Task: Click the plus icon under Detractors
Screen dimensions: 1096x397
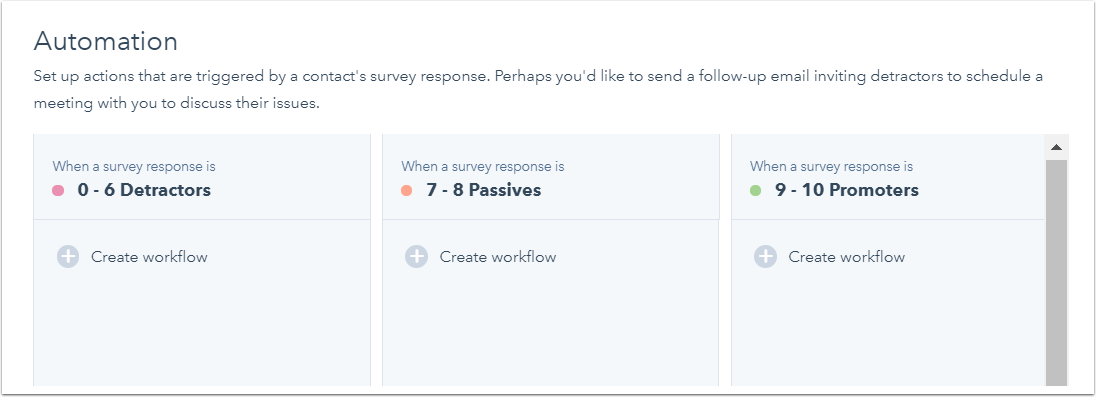Action: (68, 257)
